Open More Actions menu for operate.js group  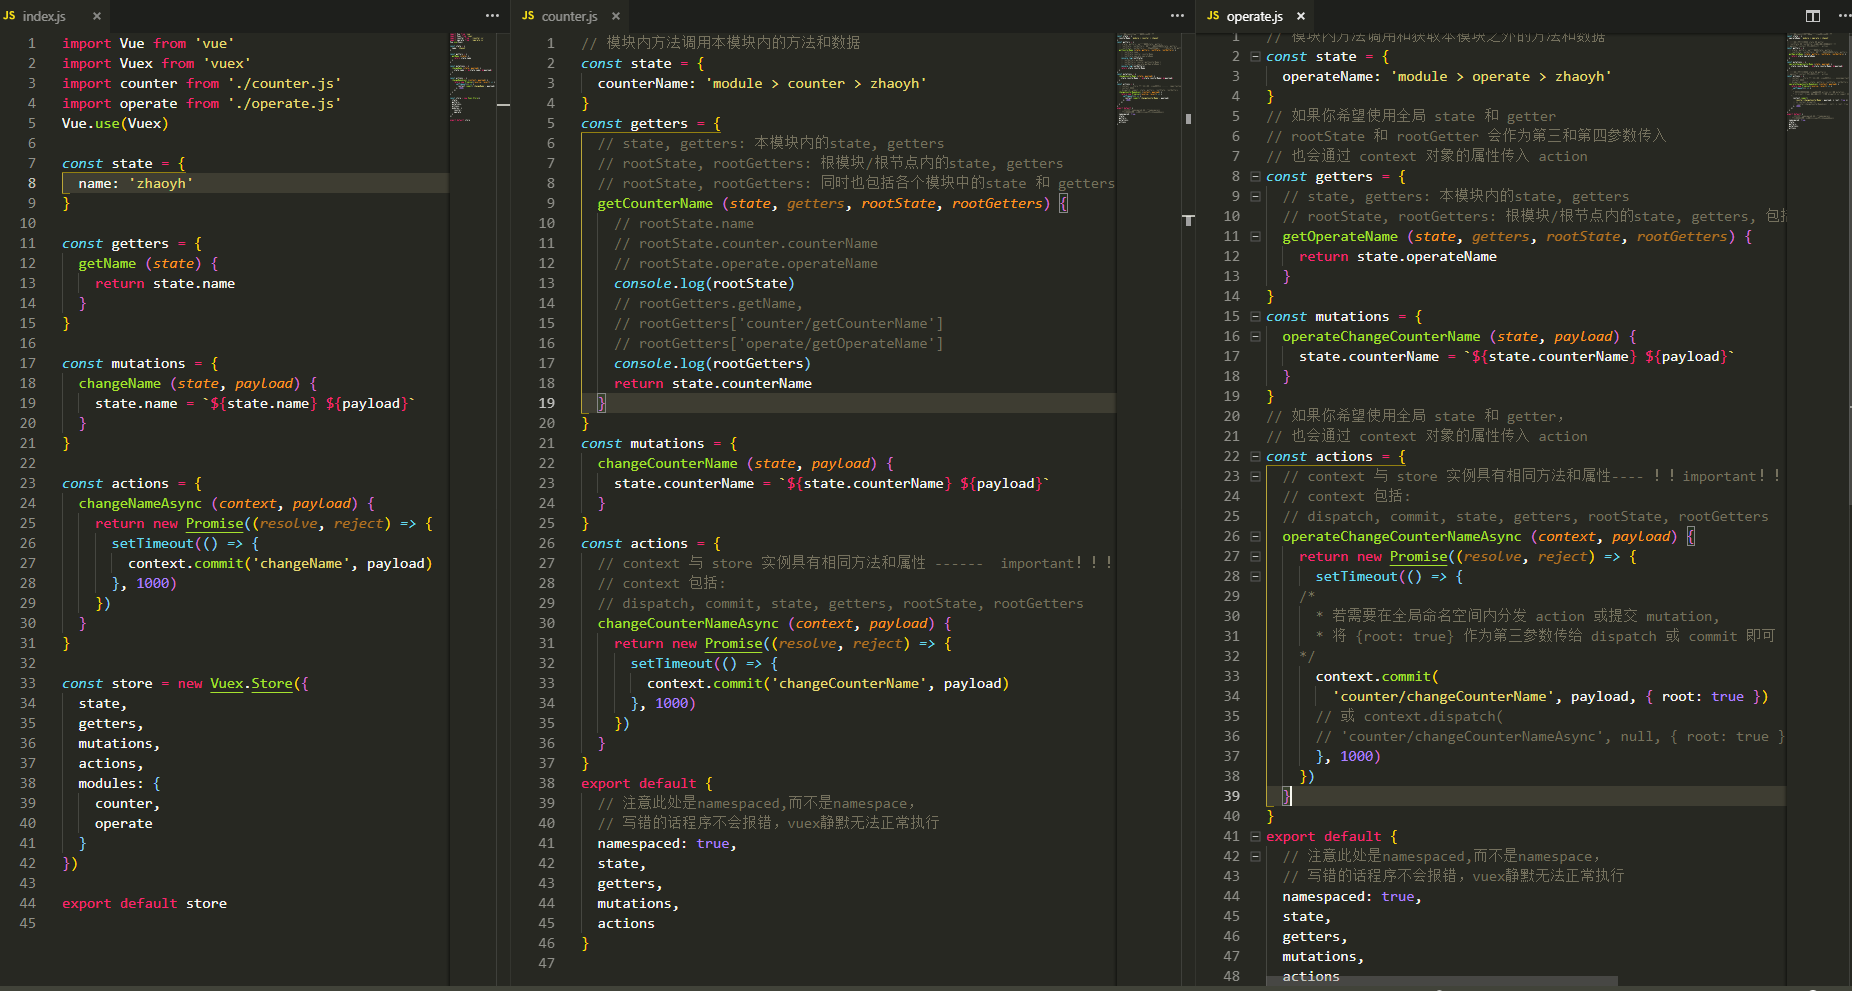[1843, 15]
